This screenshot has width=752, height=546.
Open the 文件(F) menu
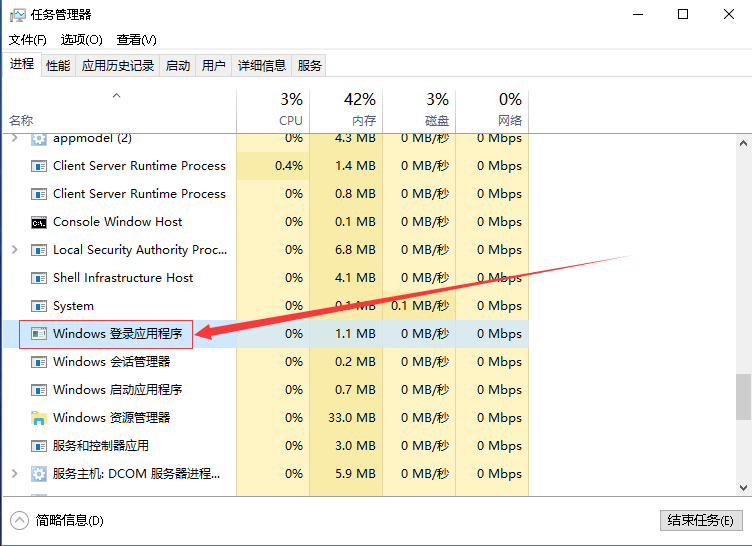pyautogui.click(x=28, y=40)
